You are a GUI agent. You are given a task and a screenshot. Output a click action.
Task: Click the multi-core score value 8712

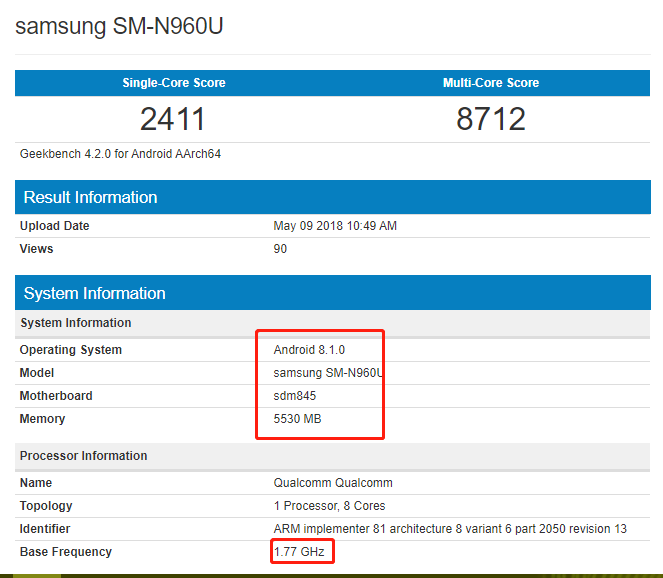(x=491, y=119)
